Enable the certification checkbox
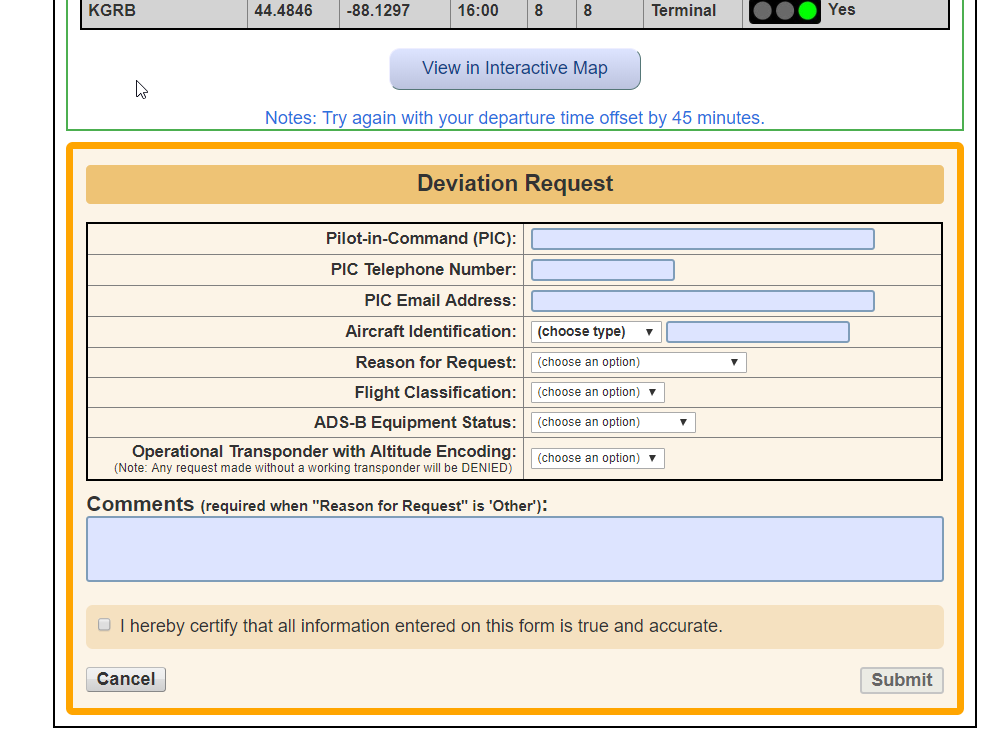The height and width of the screenshot is (742, 990). 104,624
